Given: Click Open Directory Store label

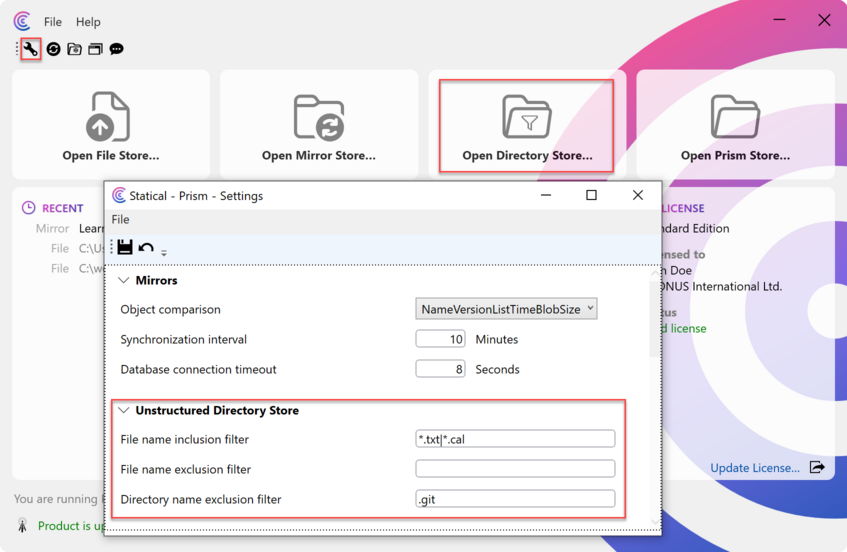Looking at the screenshot, I should [x=527, y=156].
